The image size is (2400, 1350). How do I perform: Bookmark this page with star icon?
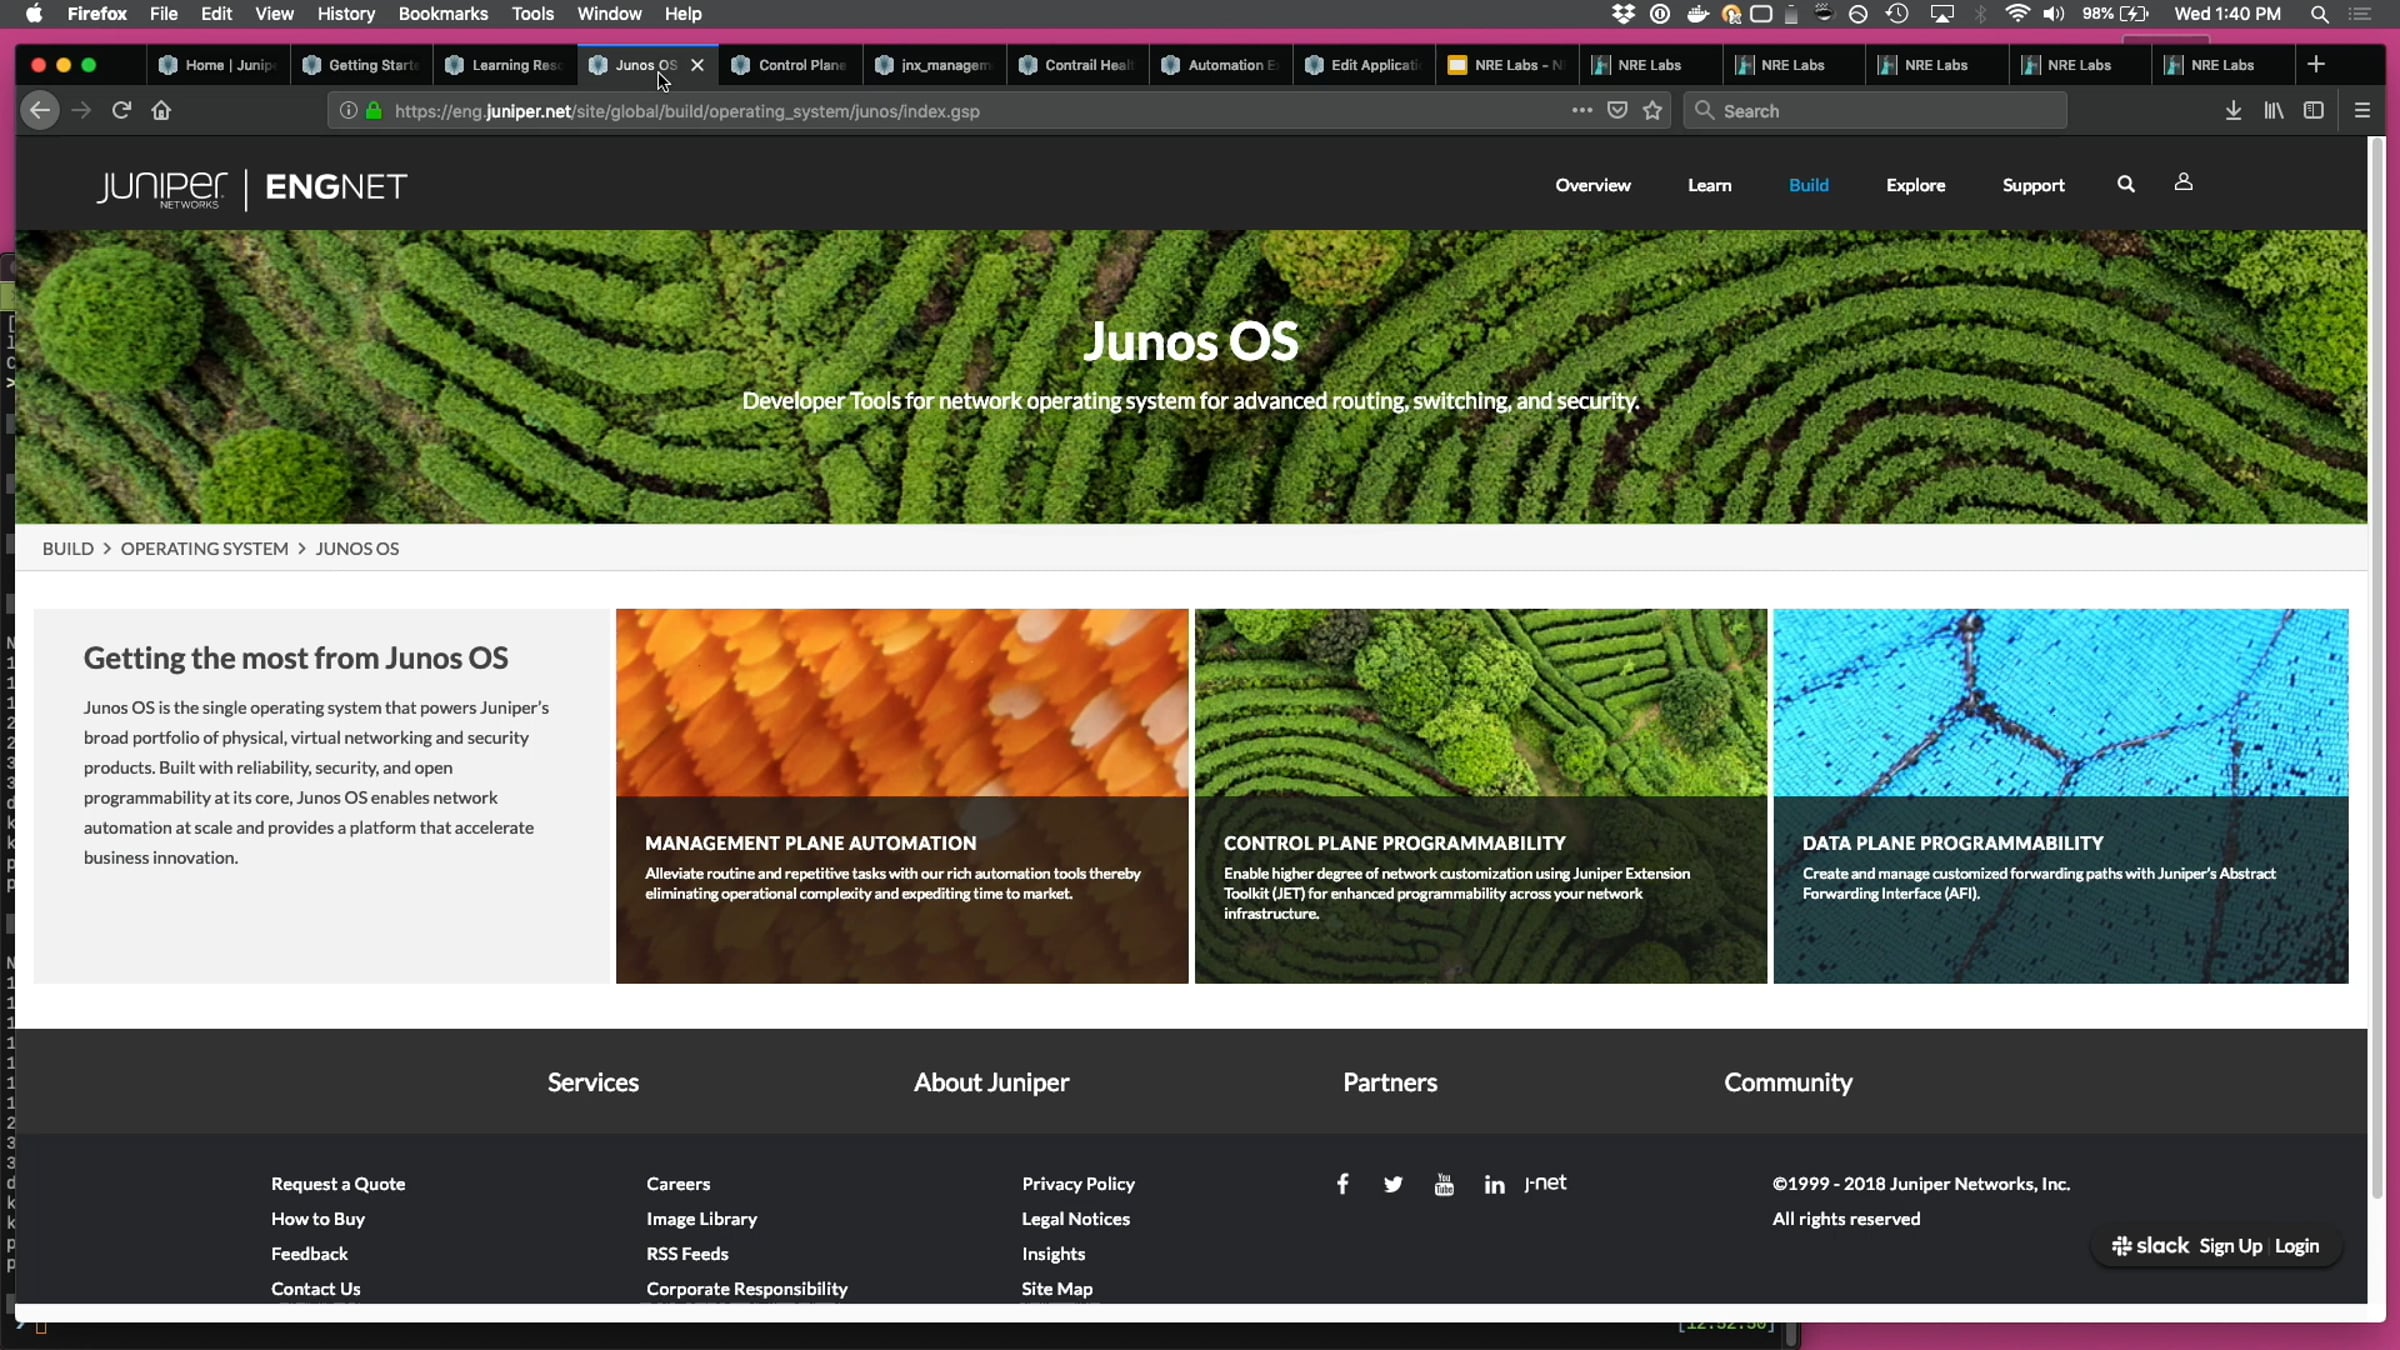(1652, 110)
